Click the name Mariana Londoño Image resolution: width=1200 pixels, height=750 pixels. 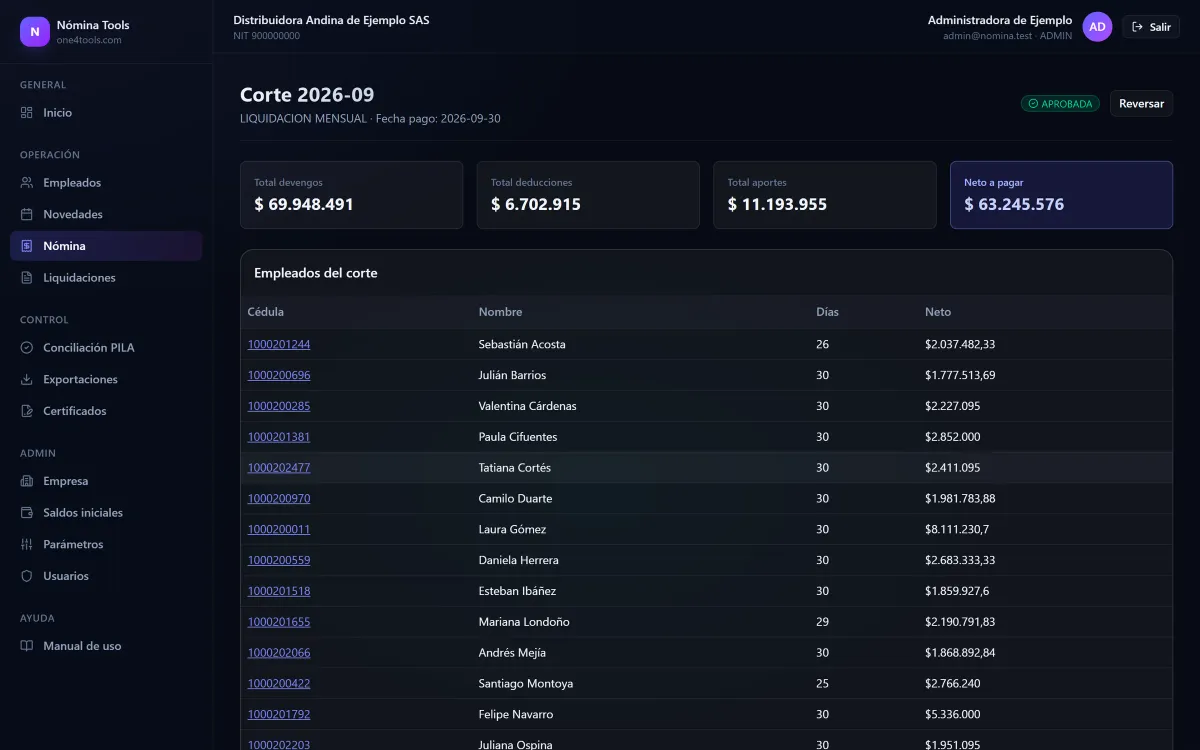[x=524, y=622]
